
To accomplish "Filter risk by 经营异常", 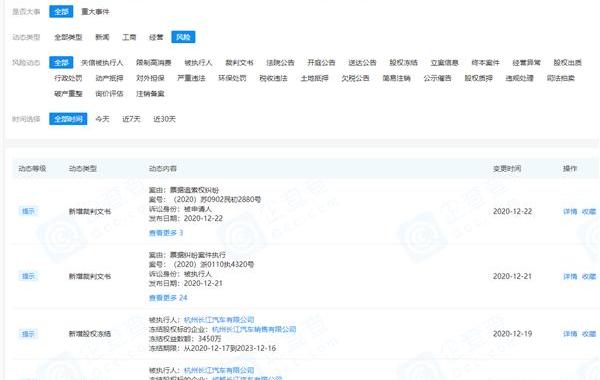I will [526, 62].
